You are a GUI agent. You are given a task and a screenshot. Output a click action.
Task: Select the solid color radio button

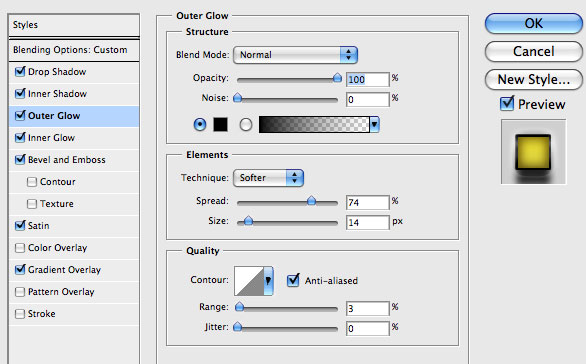click(x=200, y=124)
